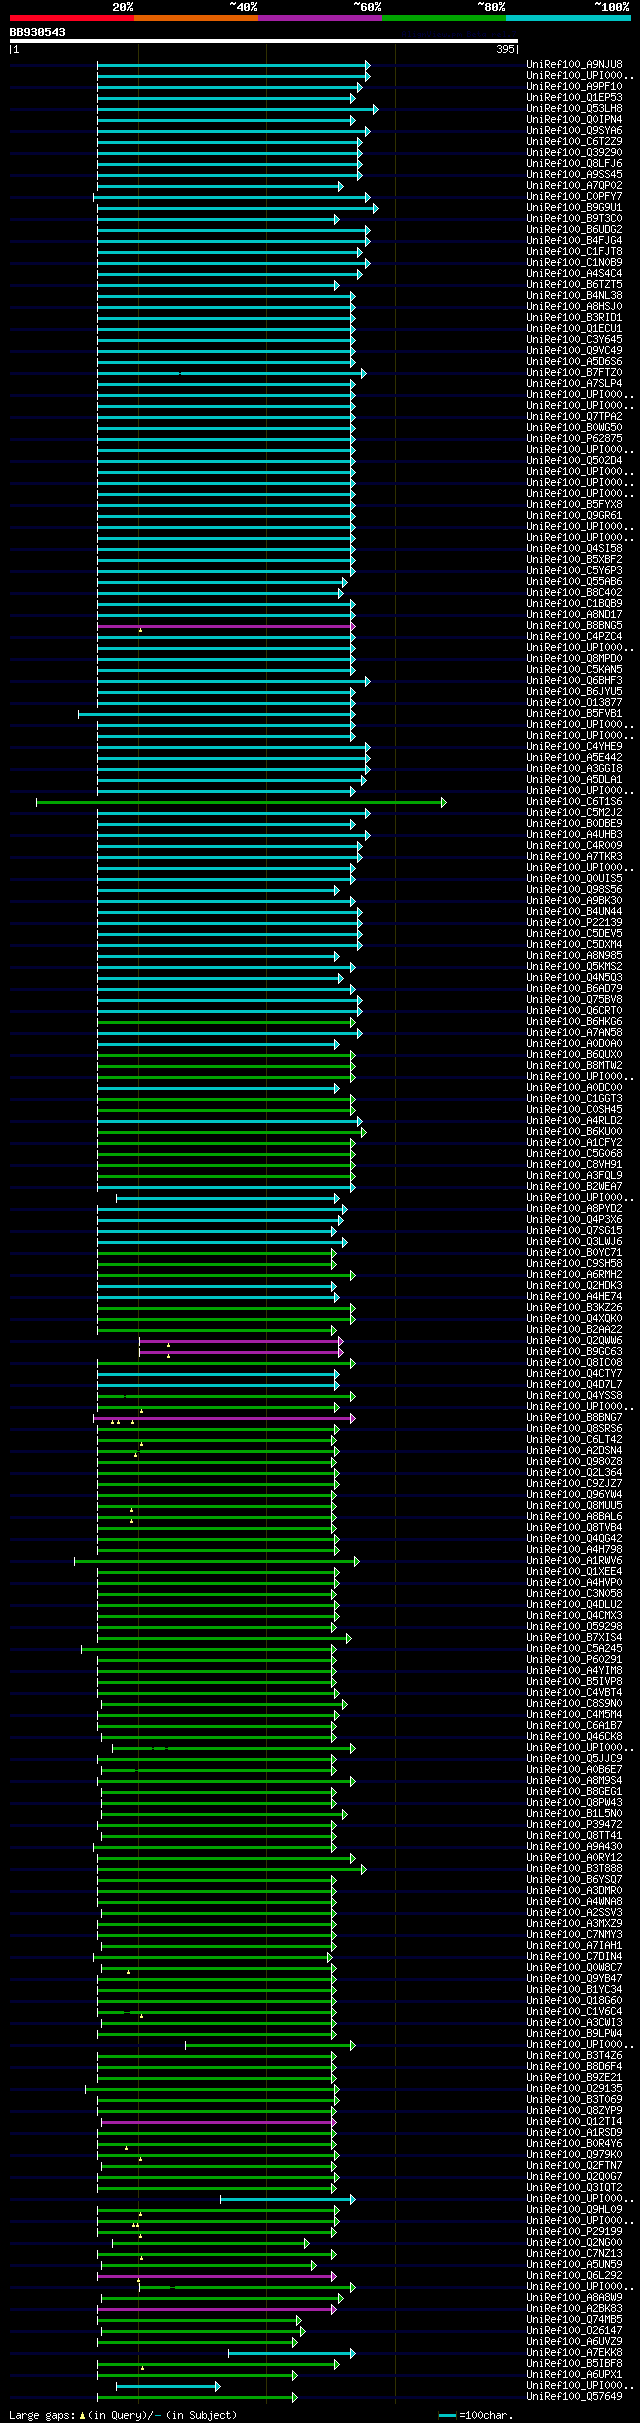Select label UniRef100_C1GGT3

[574, 1099]
